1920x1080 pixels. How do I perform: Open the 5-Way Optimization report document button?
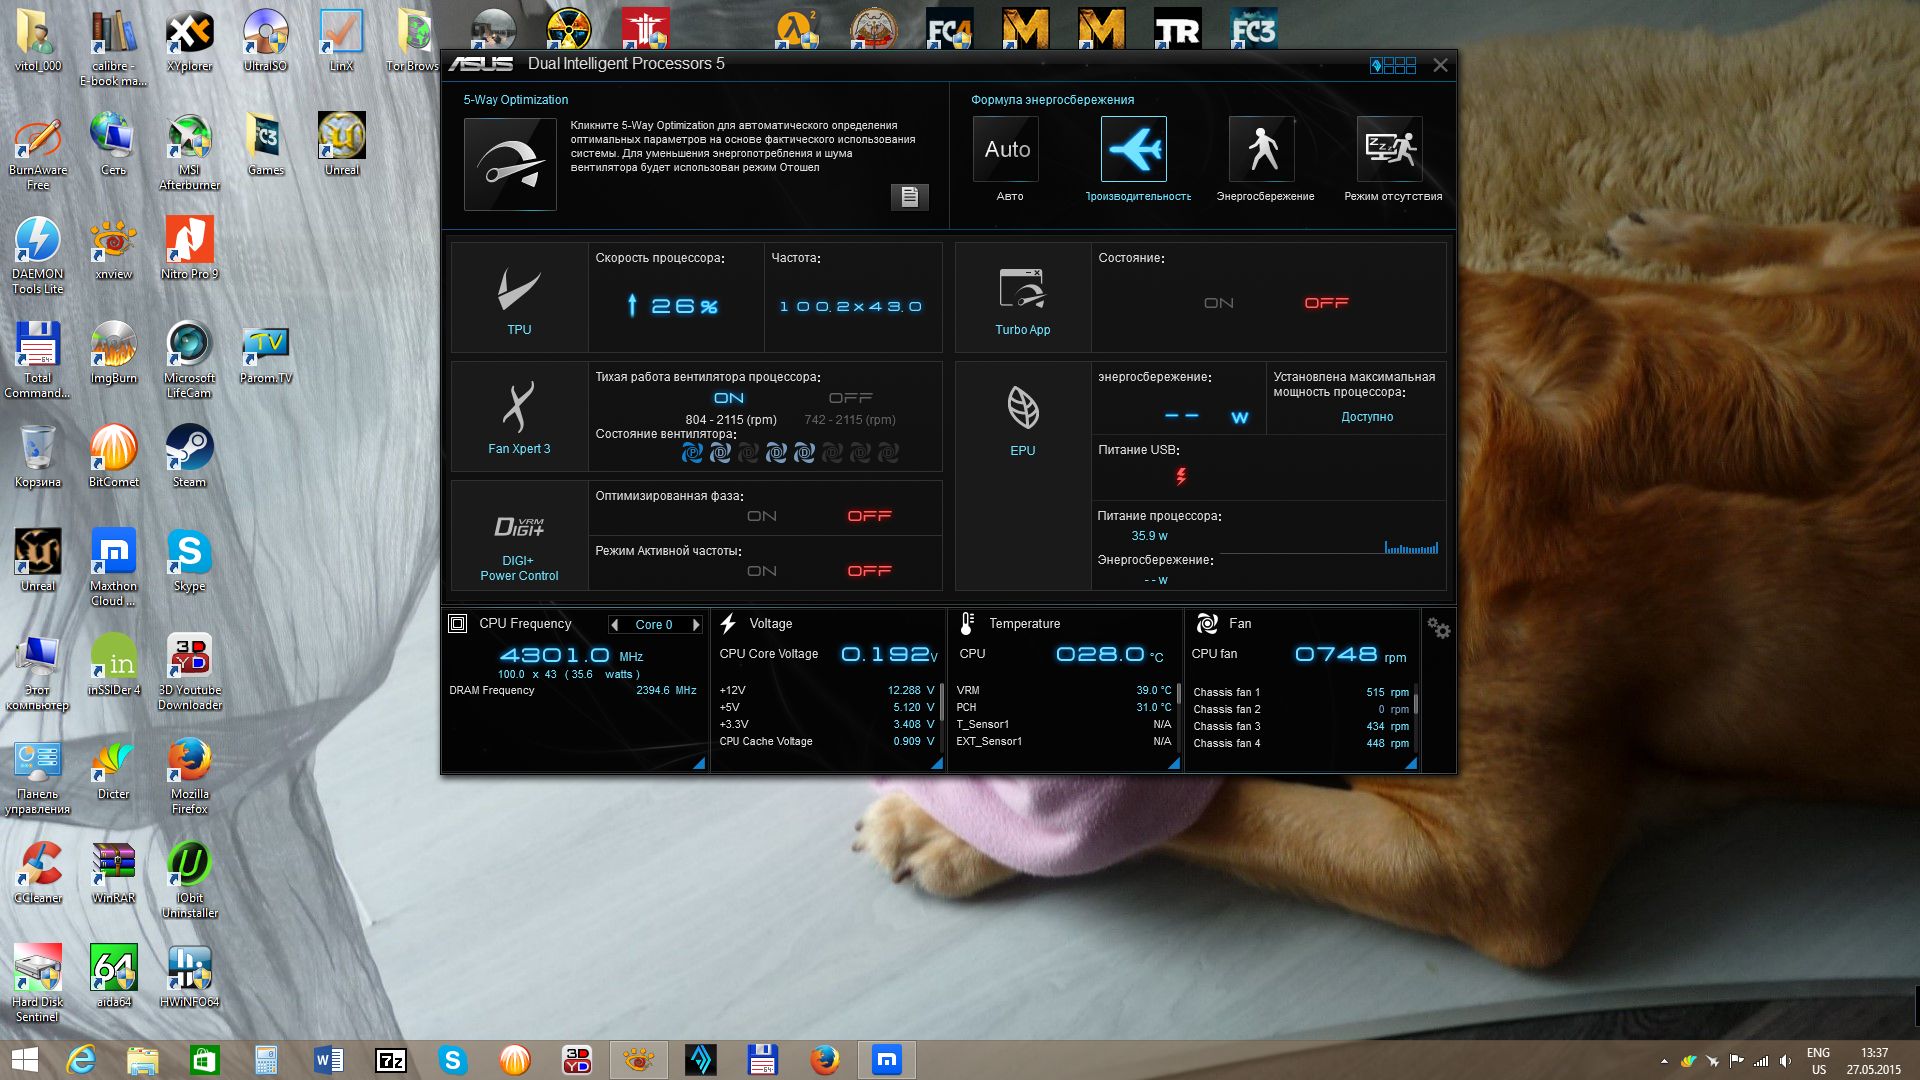point(909,197)
